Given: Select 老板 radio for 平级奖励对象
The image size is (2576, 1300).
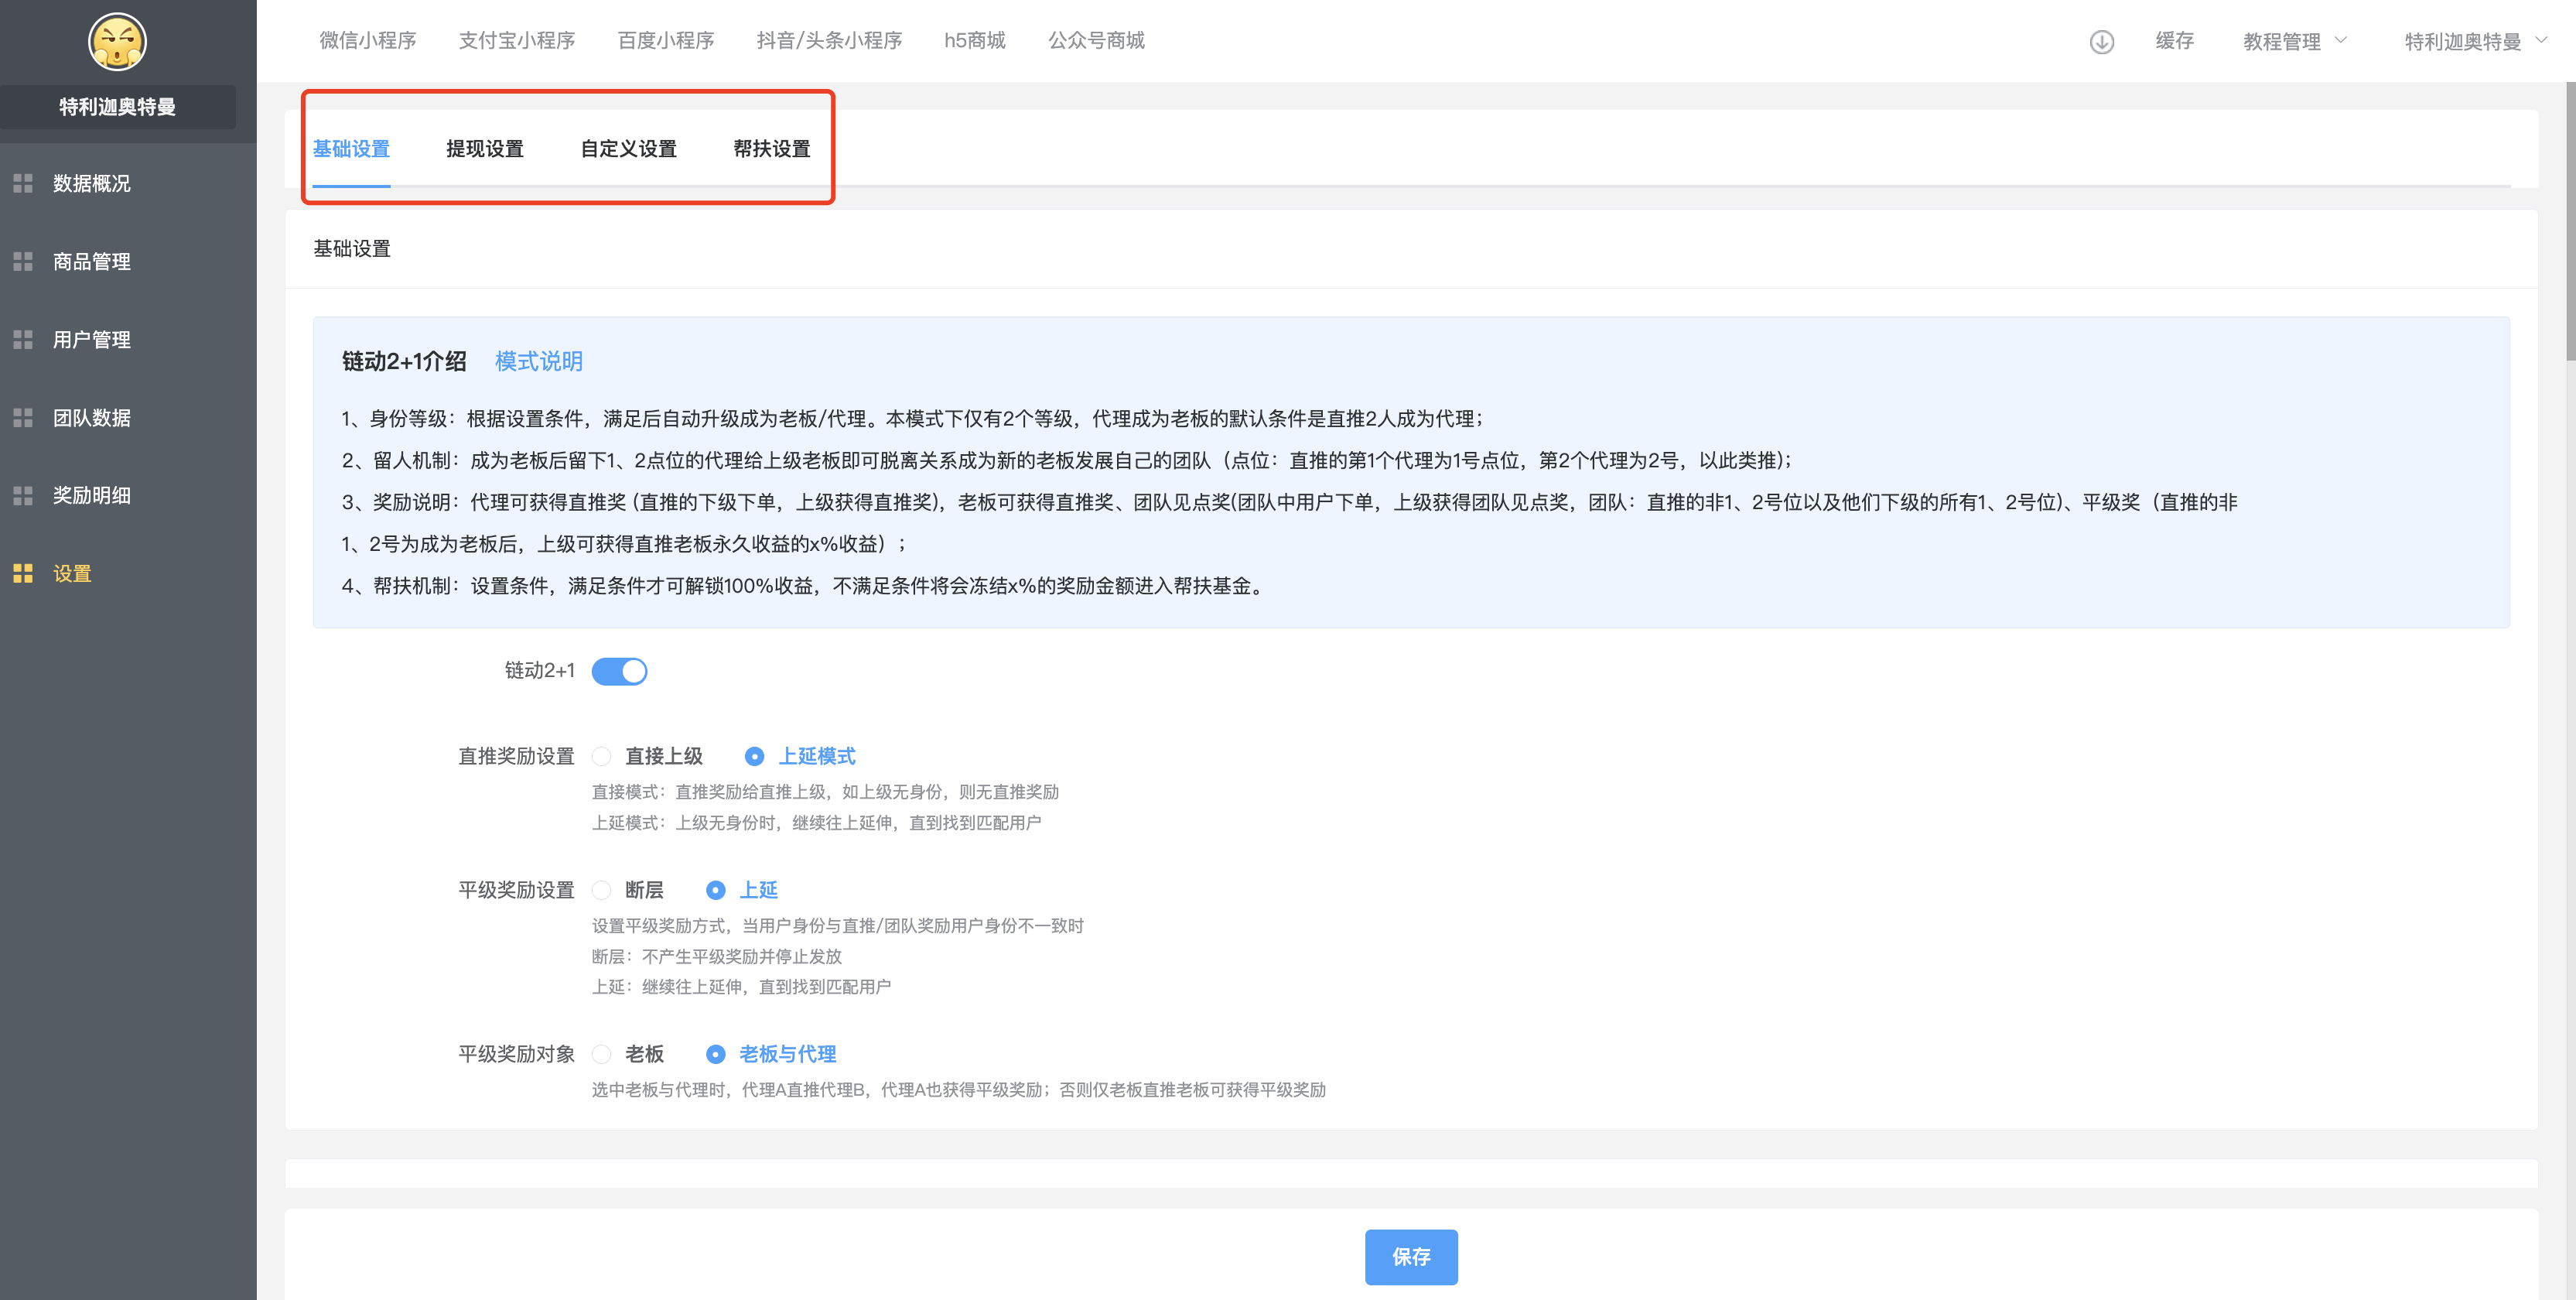Looking at the screenshot, I should 602,1054.
